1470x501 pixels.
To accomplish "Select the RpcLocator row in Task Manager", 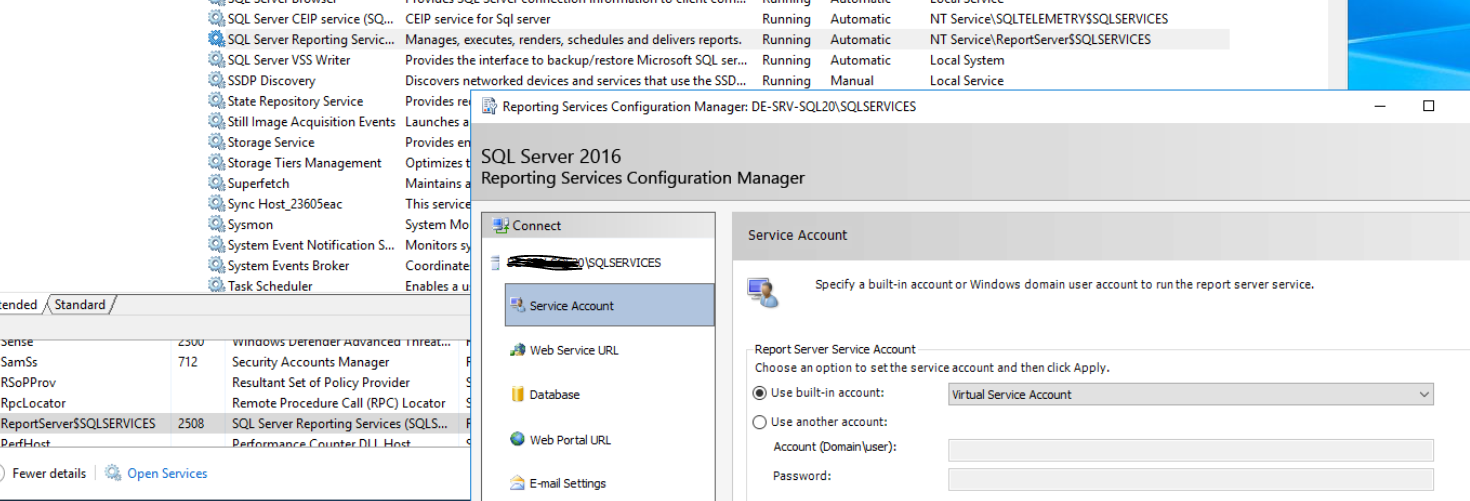I will pyautogui.click(x=235, y=403).
